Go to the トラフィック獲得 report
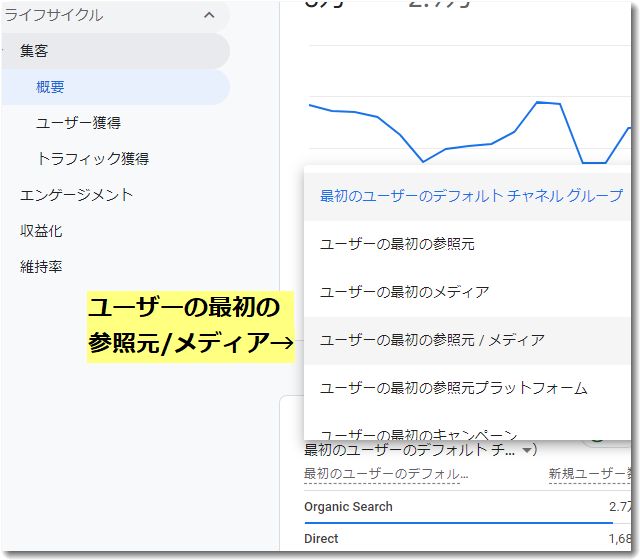Viewport: 640px width, 560px height. pyautogui.click(x=92, y=159)
